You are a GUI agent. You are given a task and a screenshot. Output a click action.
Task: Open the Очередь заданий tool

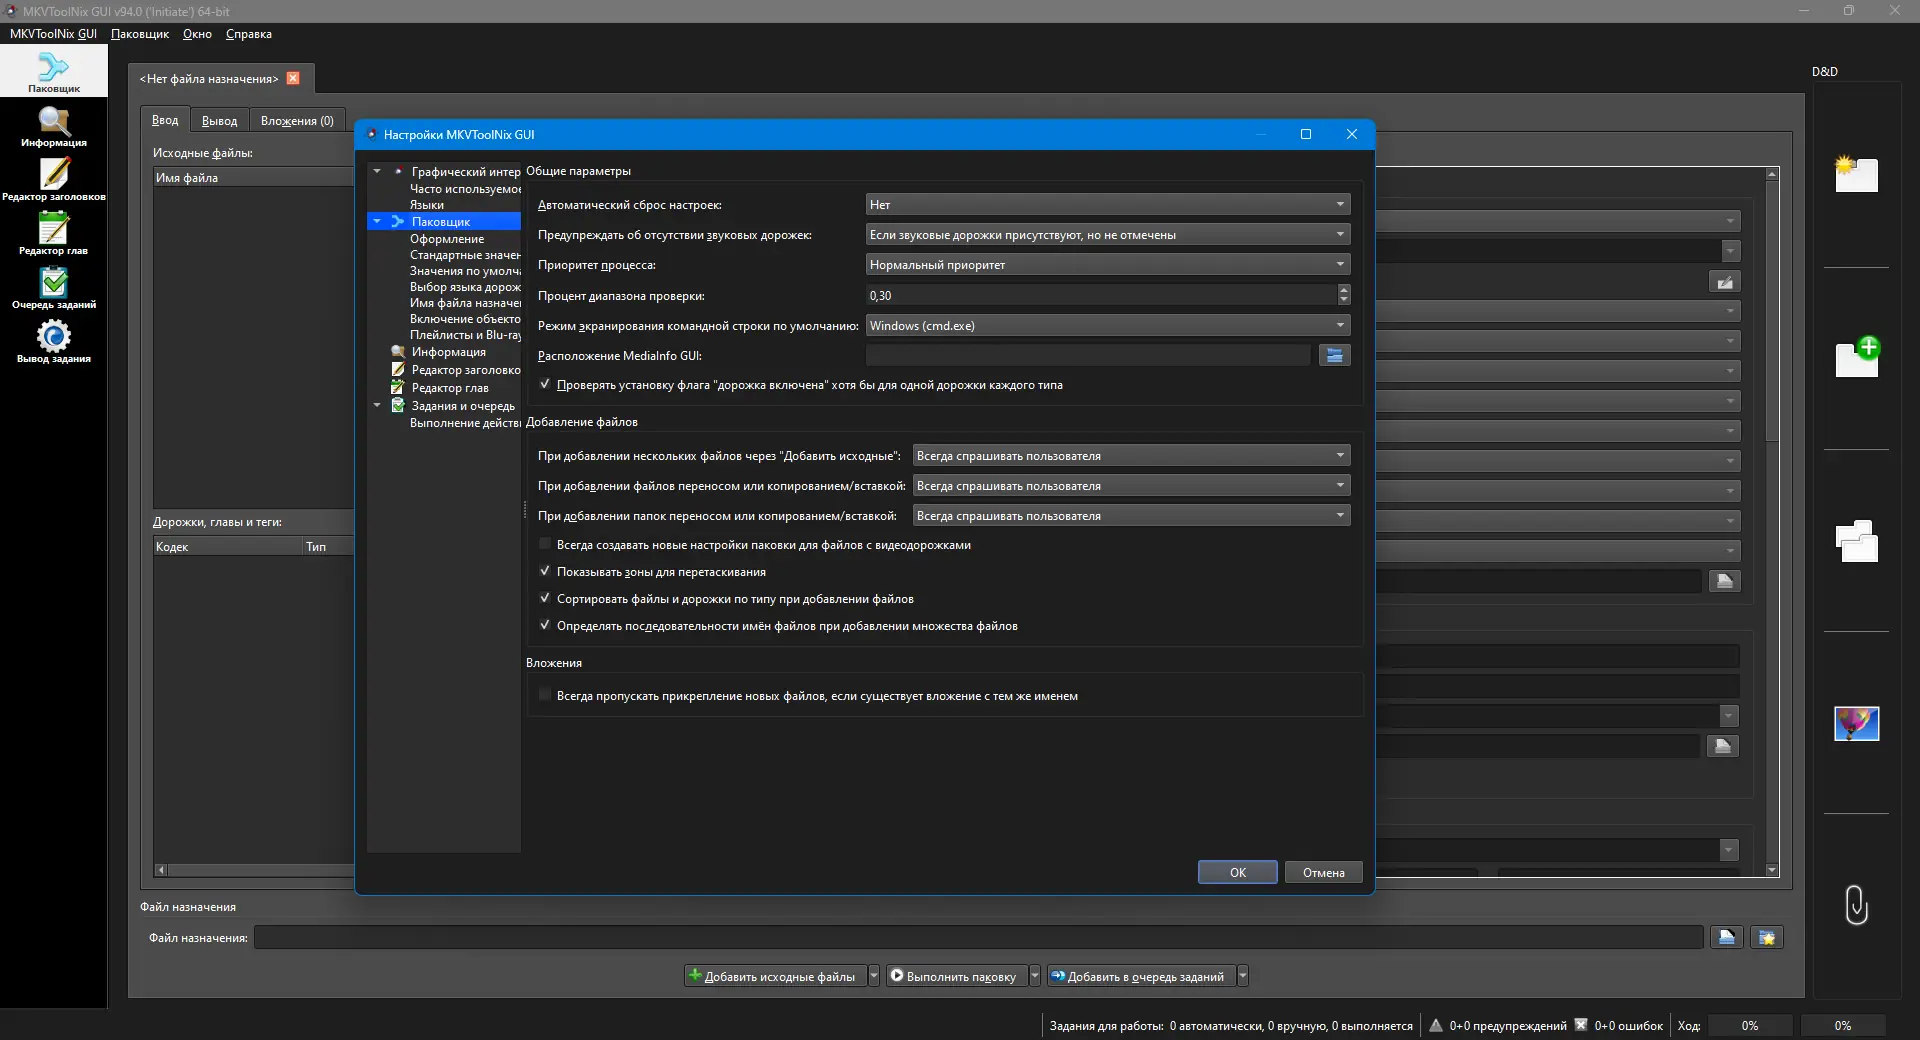click(x=54, y=289)
